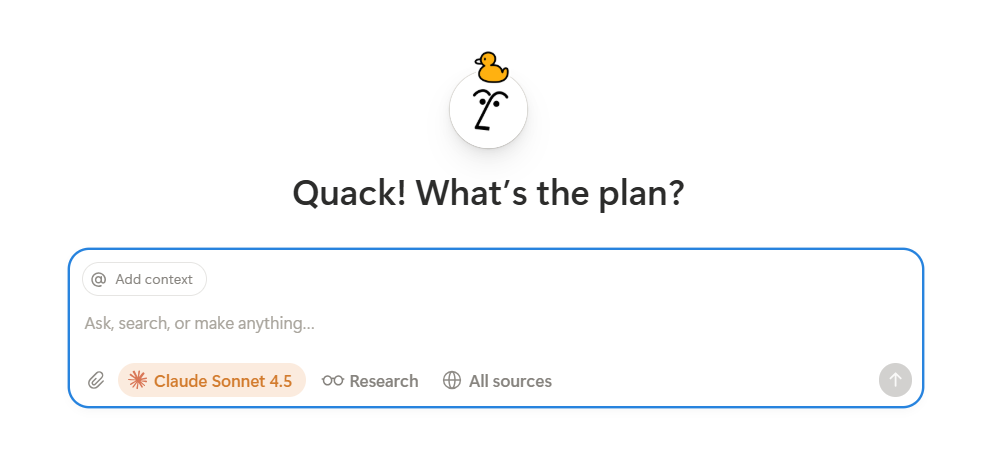This screenshot has height=465, width=997.
Task: Click the glasses icon beside Research
Action: pos(332,381)
